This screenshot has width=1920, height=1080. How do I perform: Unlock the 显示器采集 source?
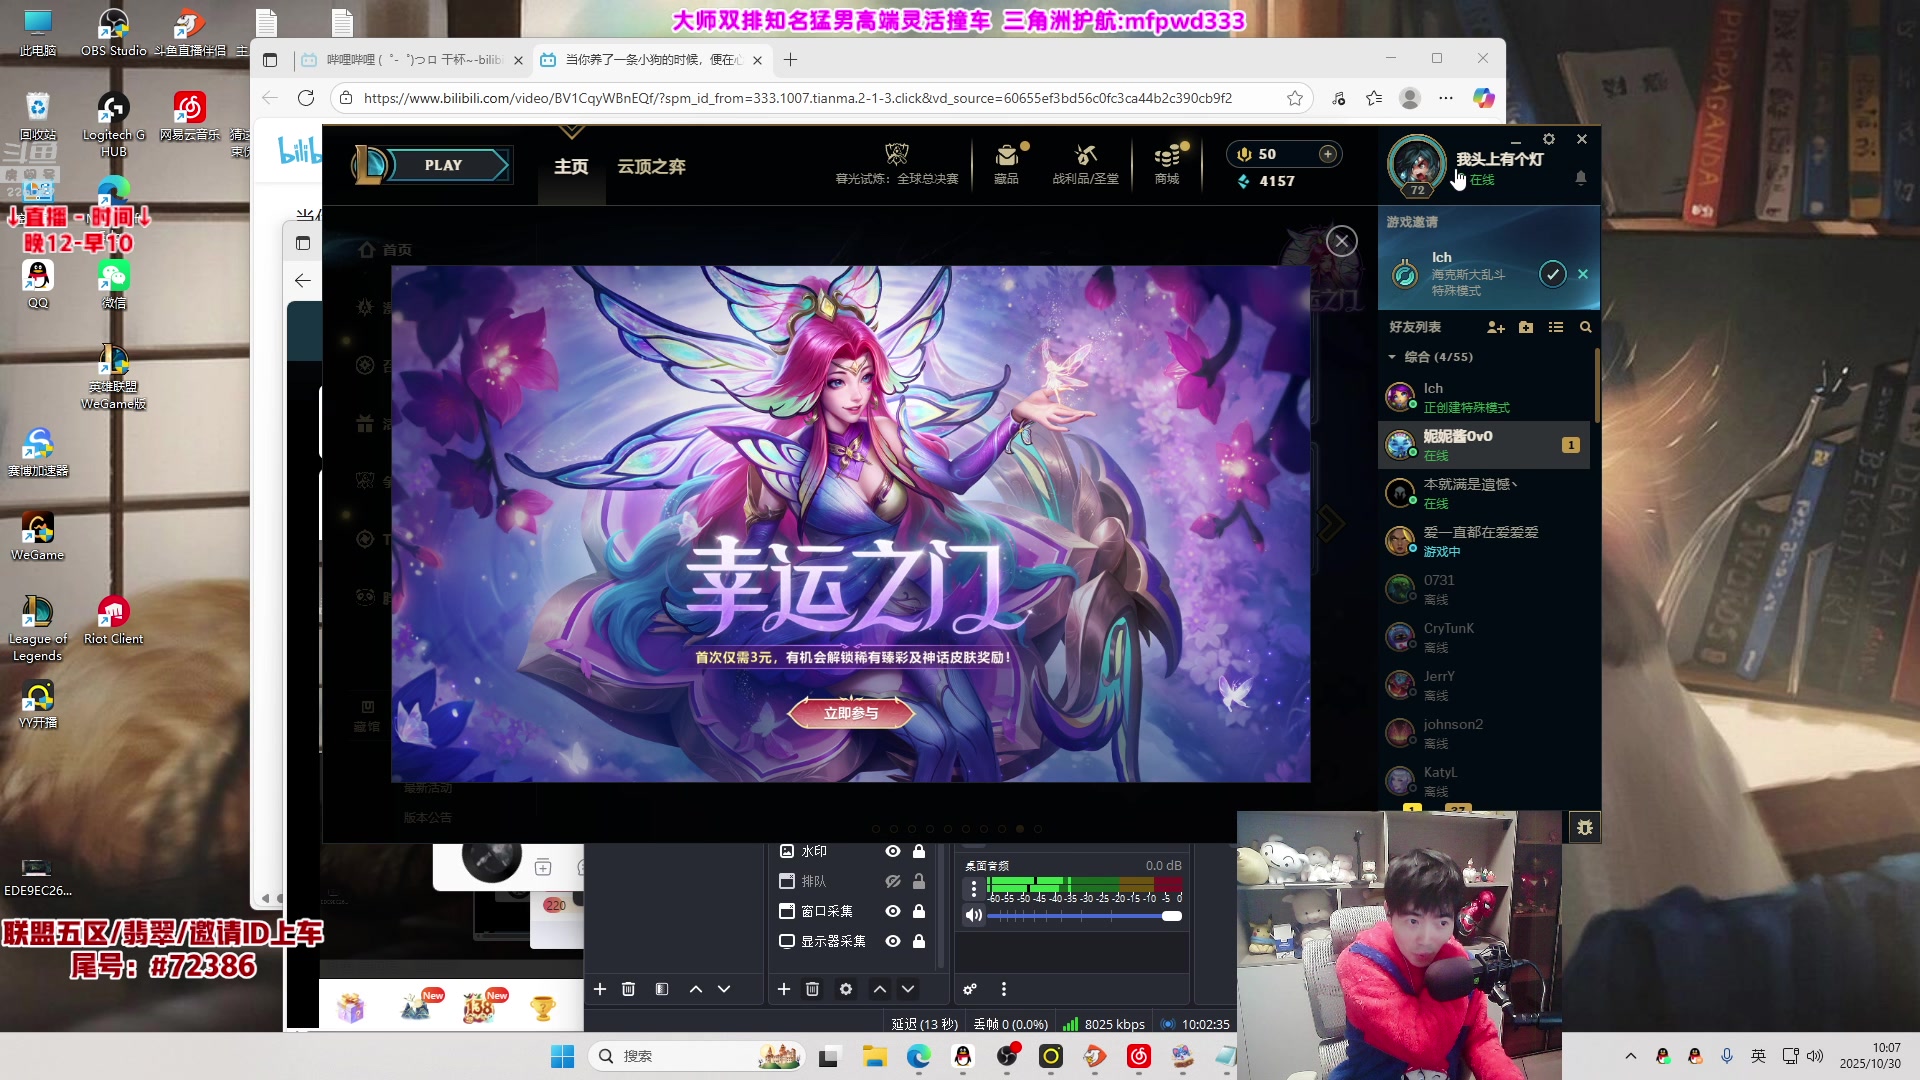pos(919,941)
